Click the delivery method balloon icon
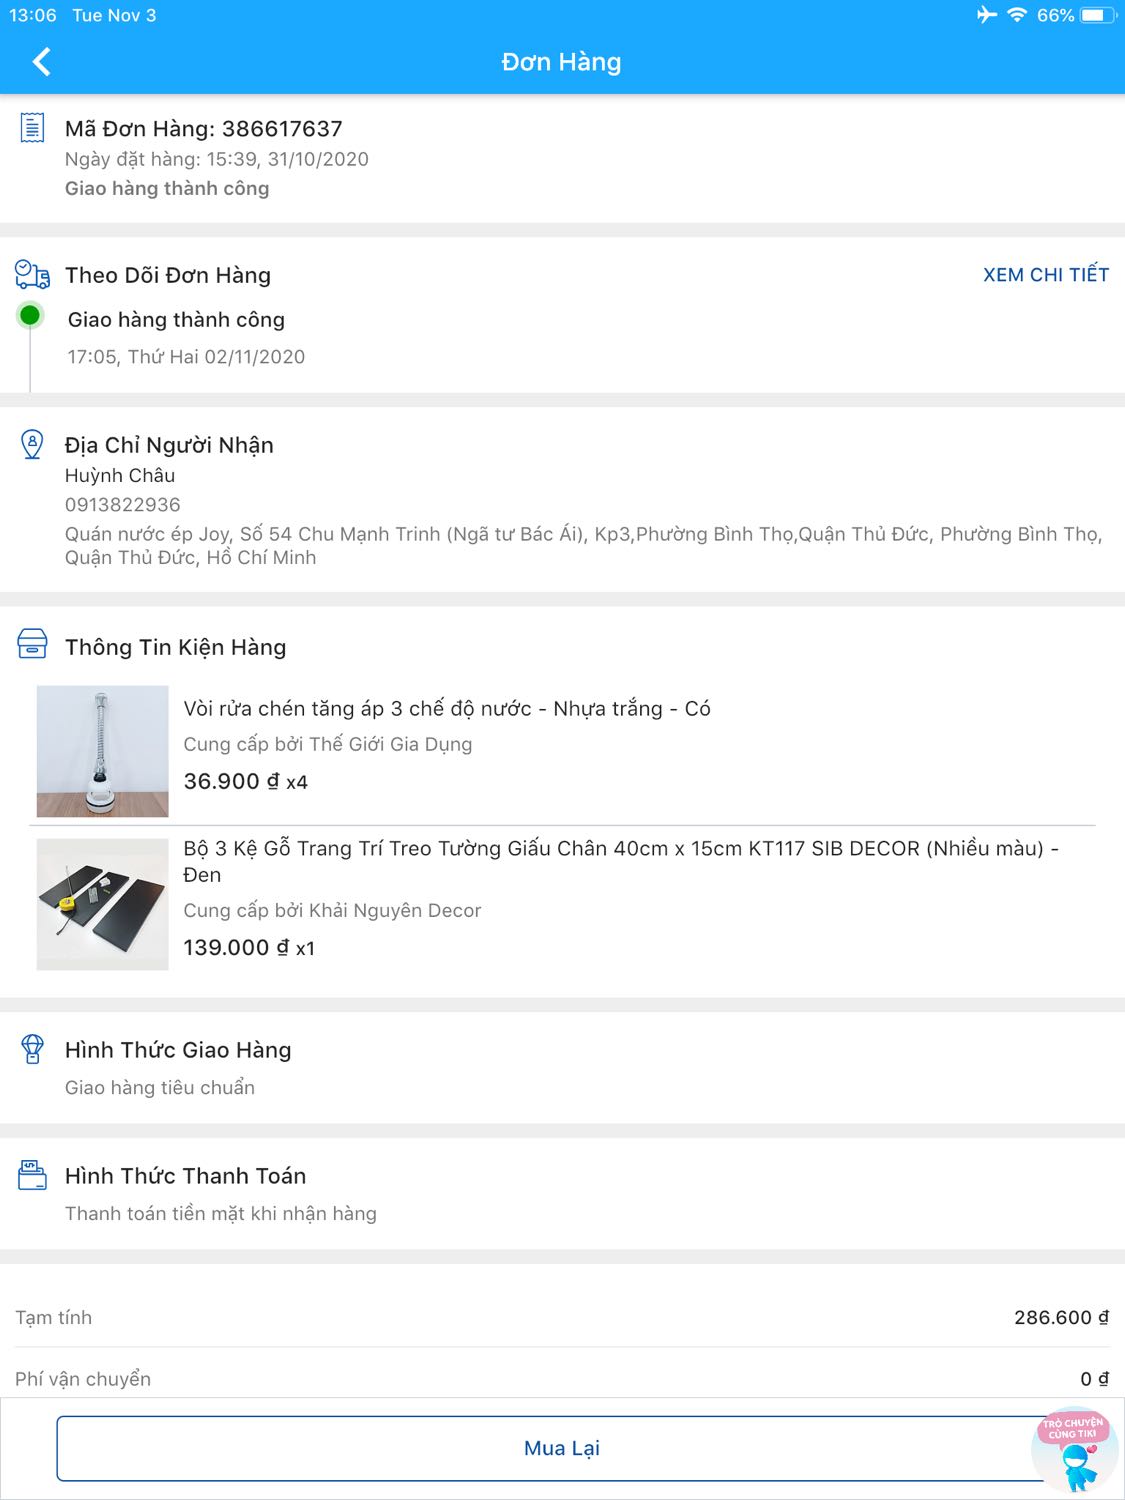 click(x=32, y=1049)
